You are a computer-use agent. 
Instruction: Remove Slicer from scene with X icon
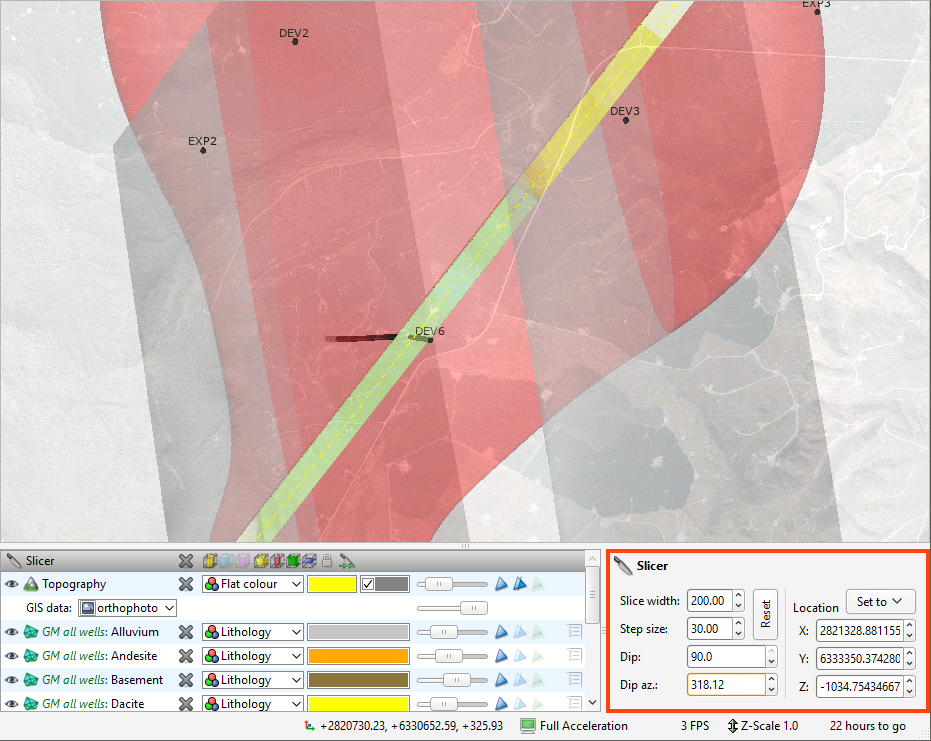point(185,561)
